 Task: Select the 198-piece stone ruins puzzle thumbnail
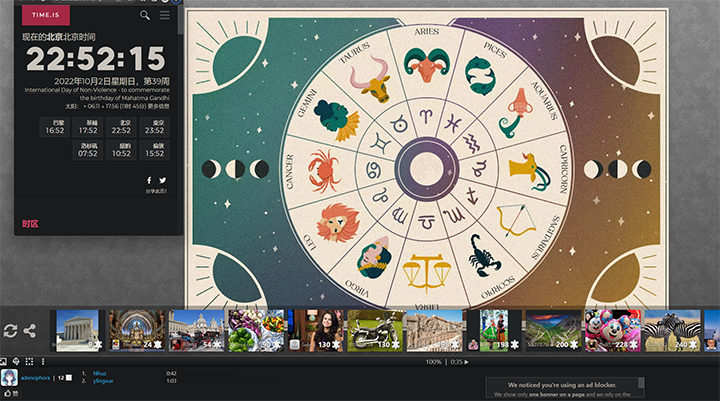click(434, 331)
